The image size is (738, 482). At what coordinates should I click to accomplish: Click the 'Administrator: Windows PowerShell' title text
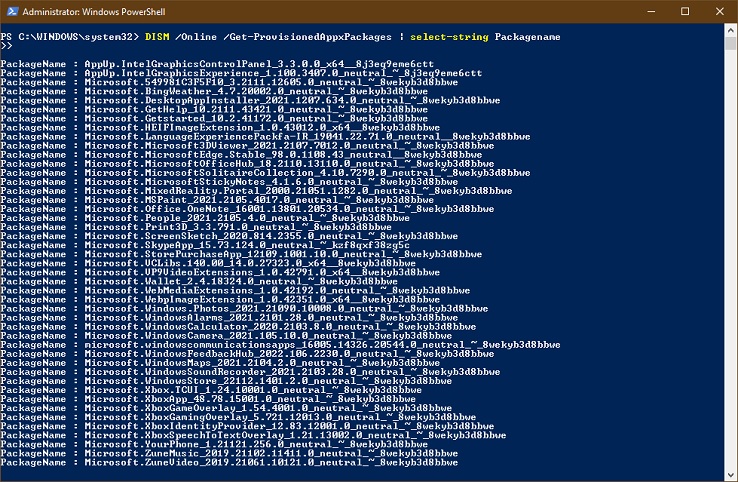(94, 12)
